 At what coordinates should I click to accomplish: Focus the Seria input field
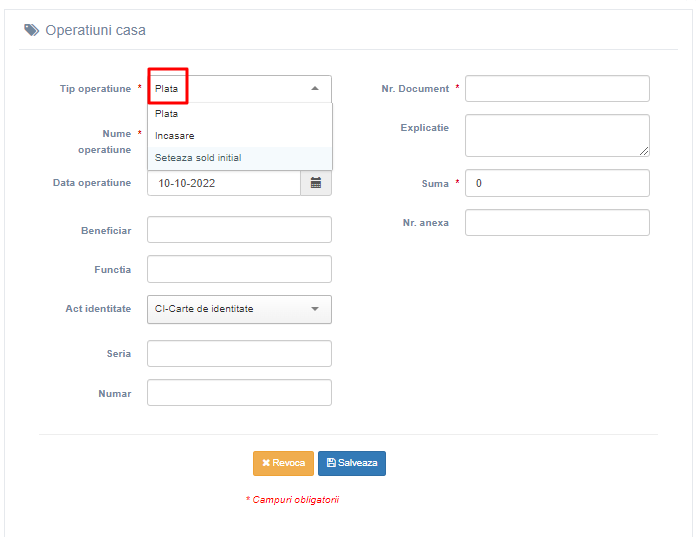pos(239,354)
